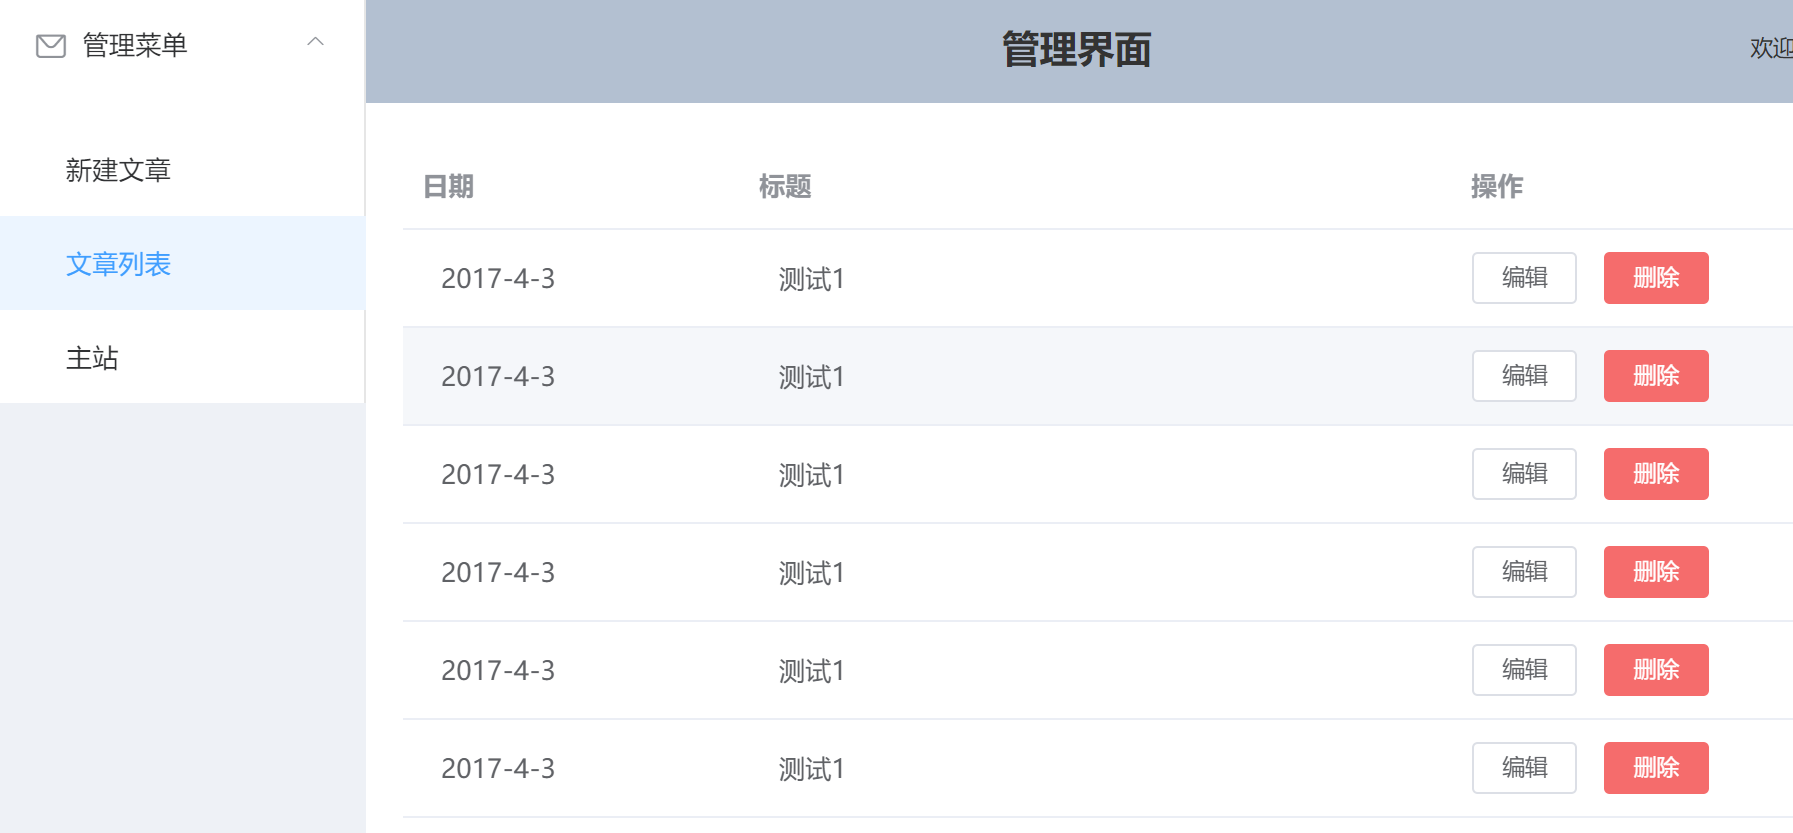This screenshot has width=1793, height=833.
Task: Edit the third 测试1 entry
Action: (x=1523, y=474)
